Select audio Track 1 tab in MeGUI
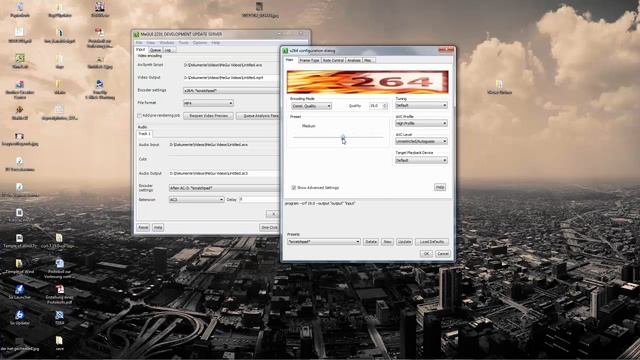Image resolution: width=640 pixels, height=360 pixels. click(144, 134)
